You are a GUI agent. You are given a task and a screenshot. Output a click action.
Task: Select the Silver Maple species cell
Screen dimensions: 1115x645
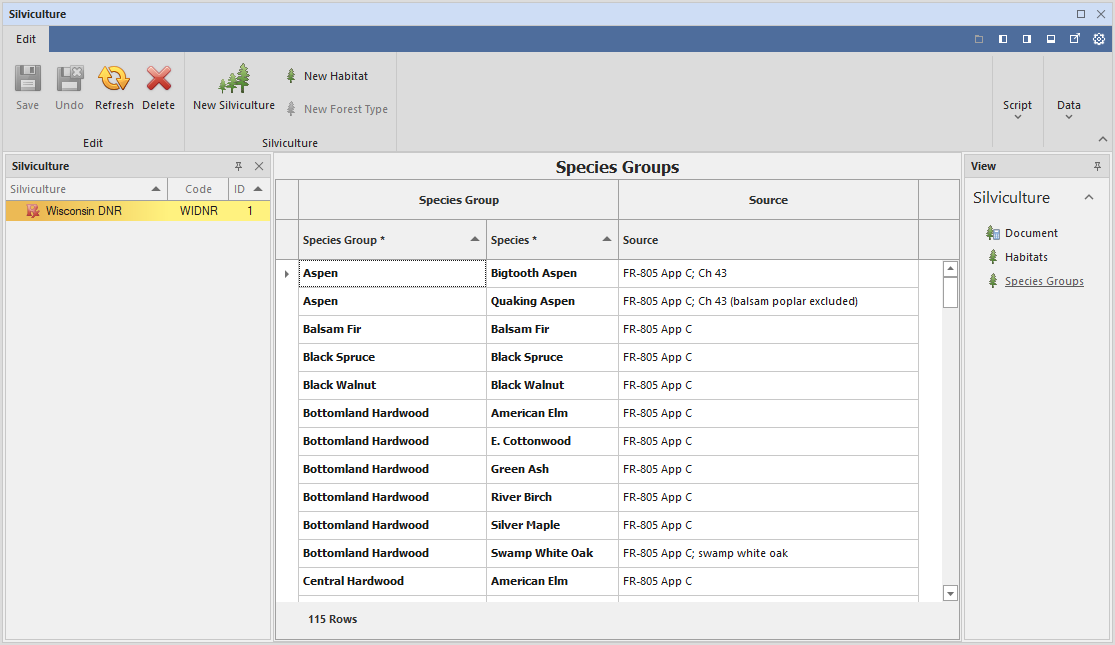pos(553,526)
